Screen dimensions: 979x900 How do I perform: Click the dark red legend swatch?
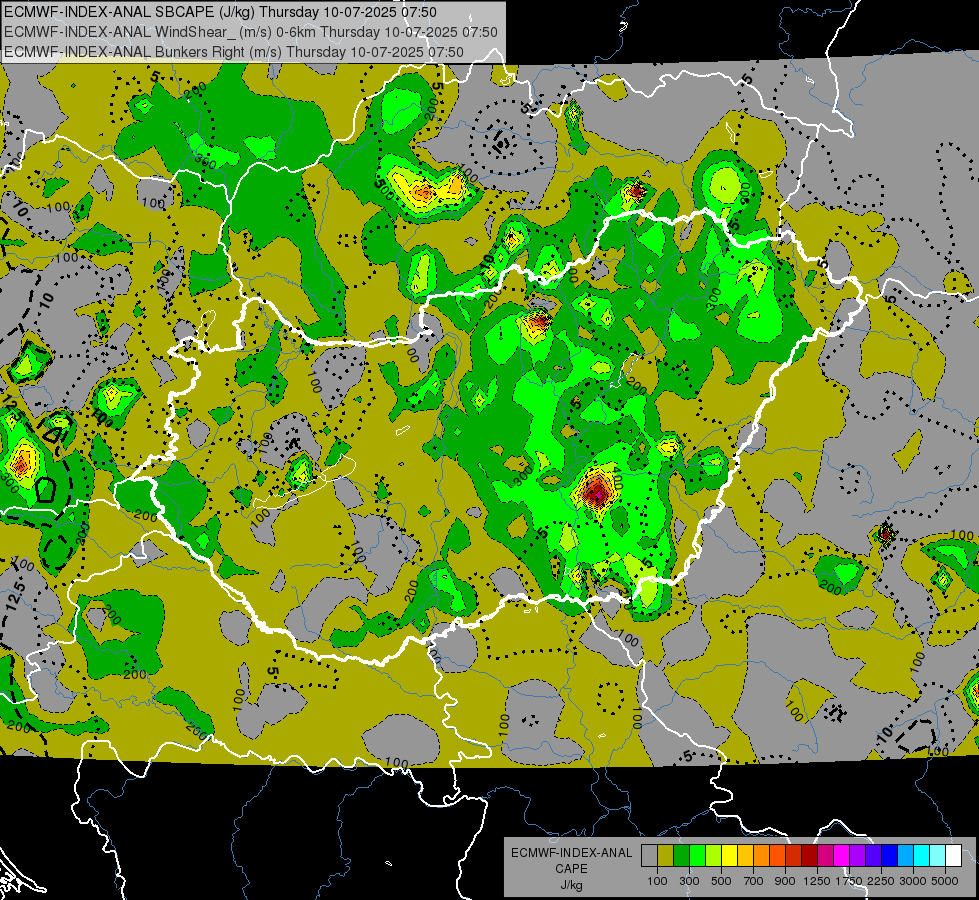pyautogui.click(x=809, y=855)
